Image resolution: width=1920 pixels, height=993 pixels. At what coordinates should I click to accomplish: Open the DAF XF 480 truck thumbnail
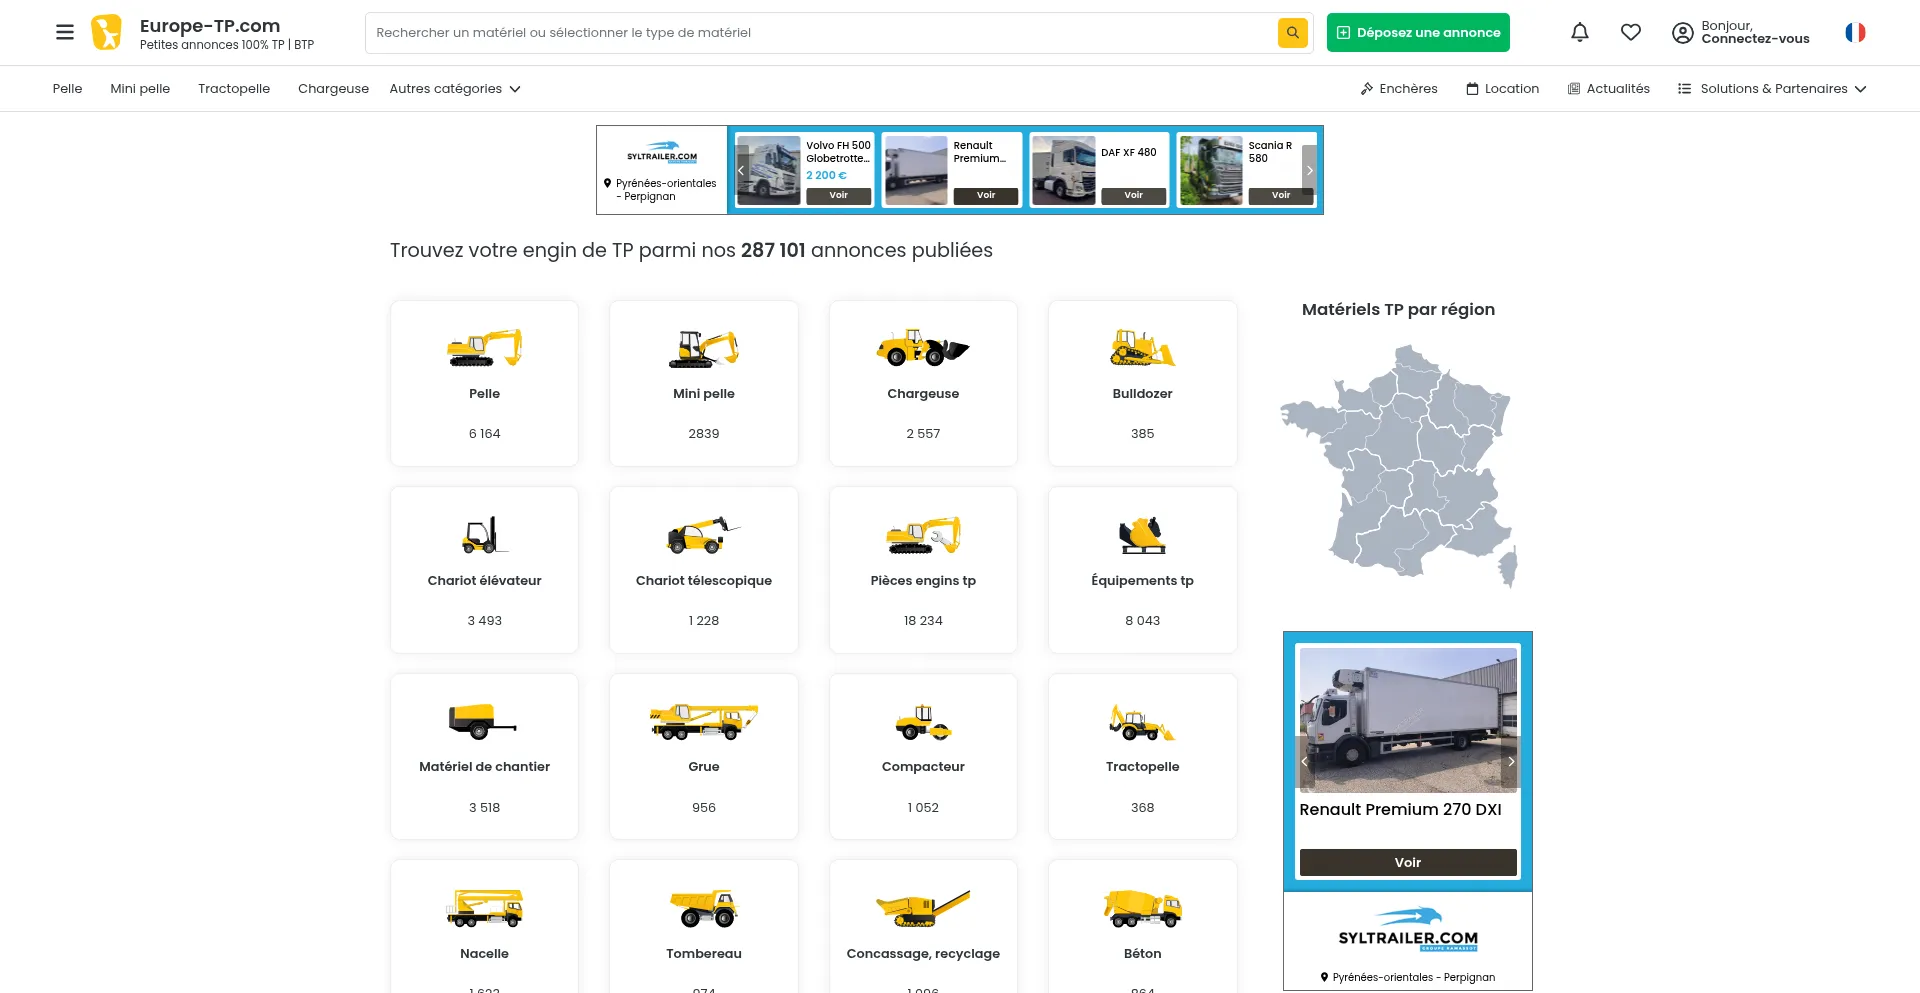(1063, 171)
